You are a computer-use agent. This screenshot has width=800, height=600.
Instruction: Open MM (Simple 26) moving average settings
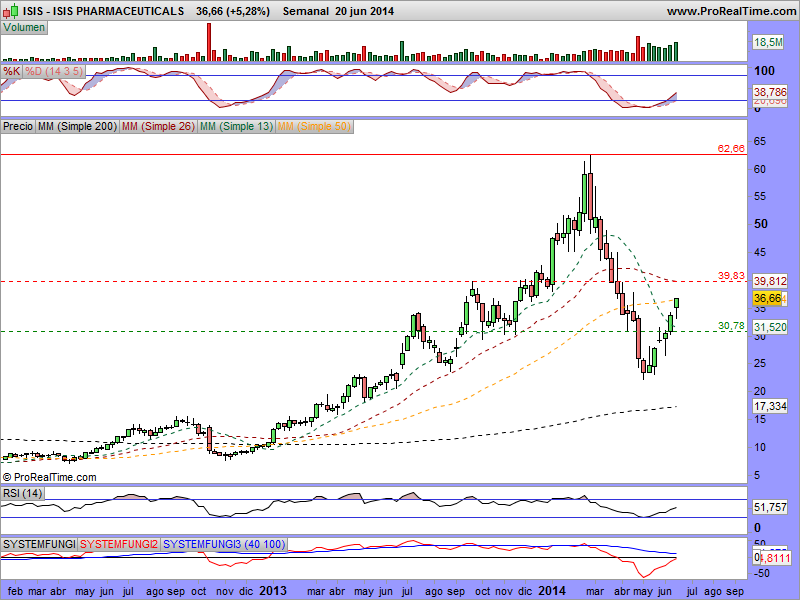(158, 126)
